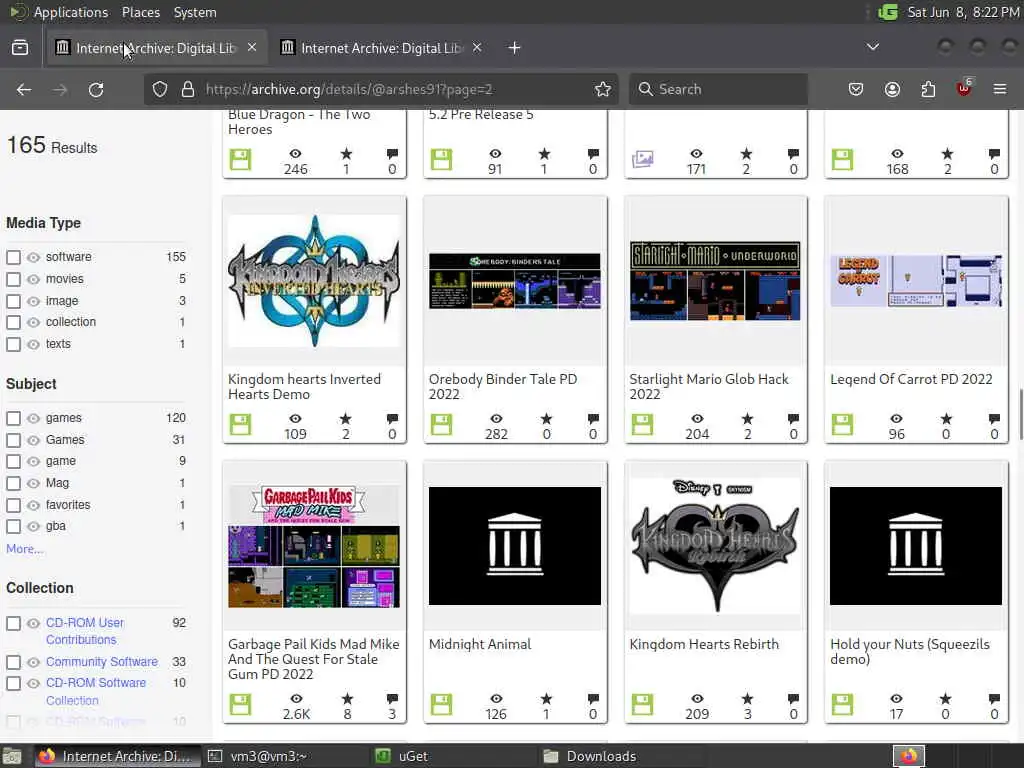Click the uGet tray icon in top panel

point(888,12)
